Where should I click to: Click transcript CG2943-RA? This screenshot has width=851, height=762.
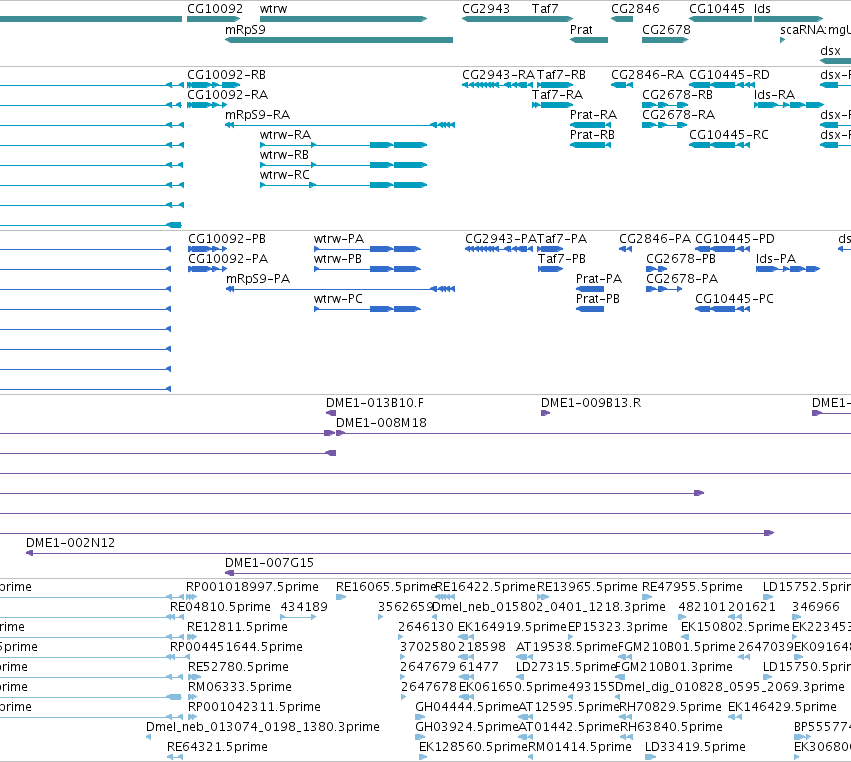498,75
